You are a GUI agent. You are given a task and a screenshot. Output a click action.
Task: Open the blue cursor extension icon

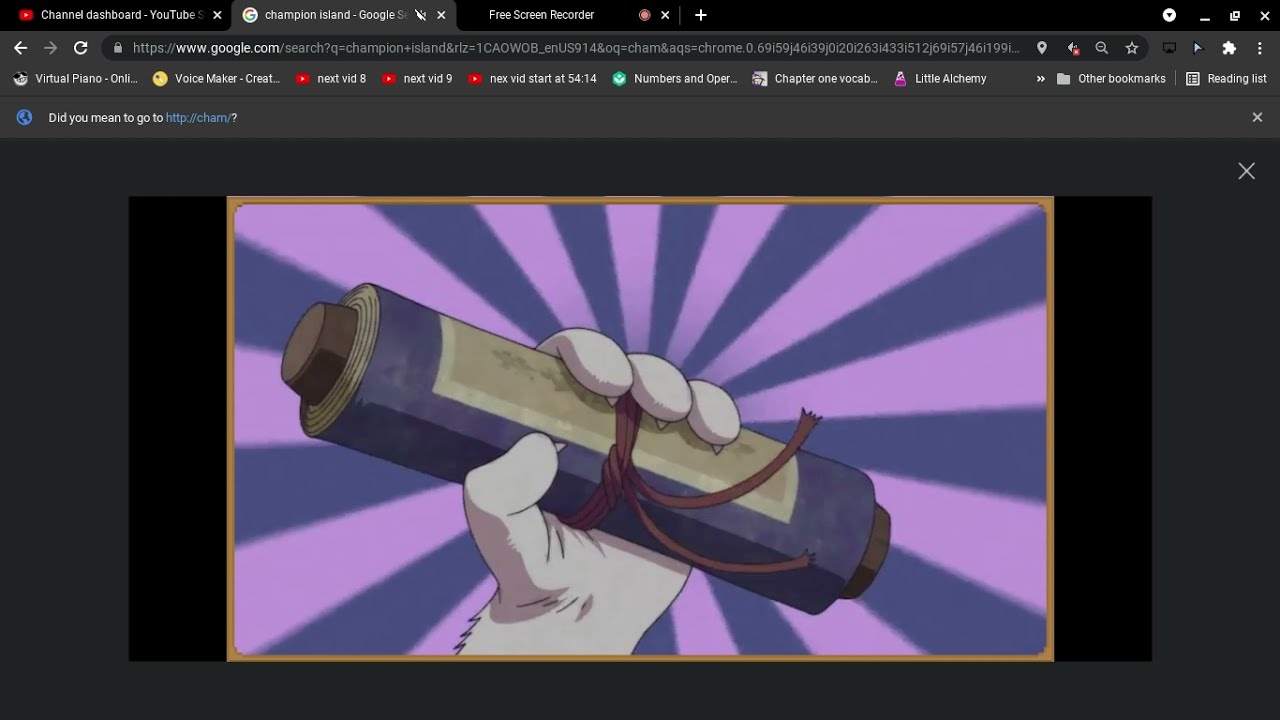(x=1198, y=48)
